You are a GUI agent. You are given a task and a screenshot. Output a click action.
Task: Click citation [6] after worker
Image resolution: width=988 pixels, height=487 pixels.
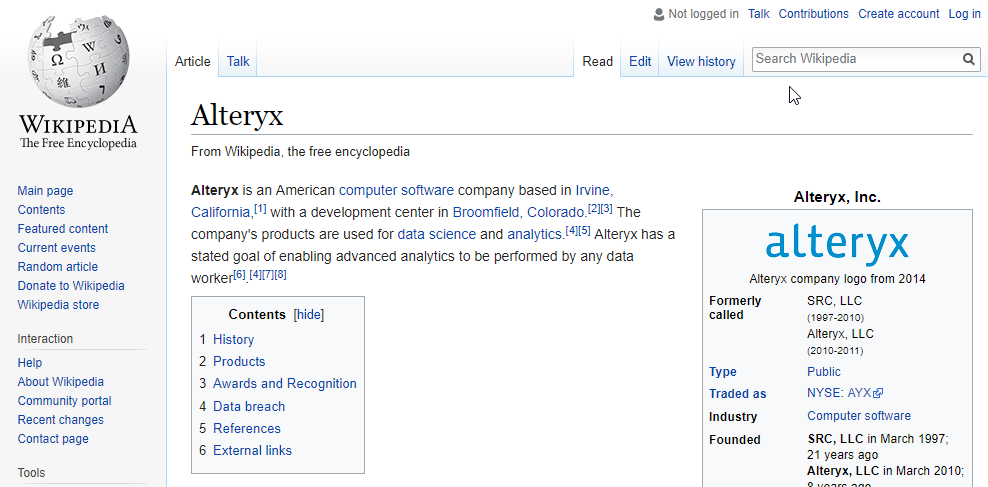(239, 274)
